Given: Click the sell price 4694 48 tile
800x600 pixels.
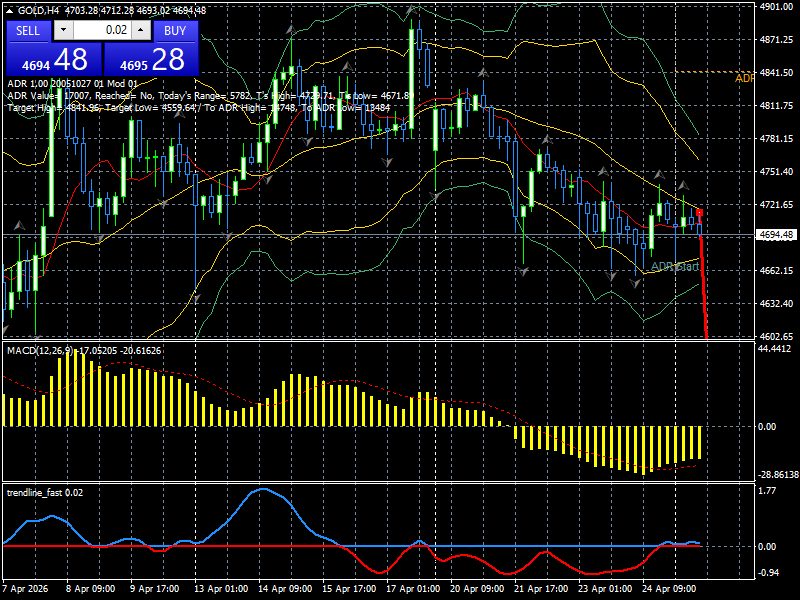Looking at the screenshot, I should click(x=54, y=59).
